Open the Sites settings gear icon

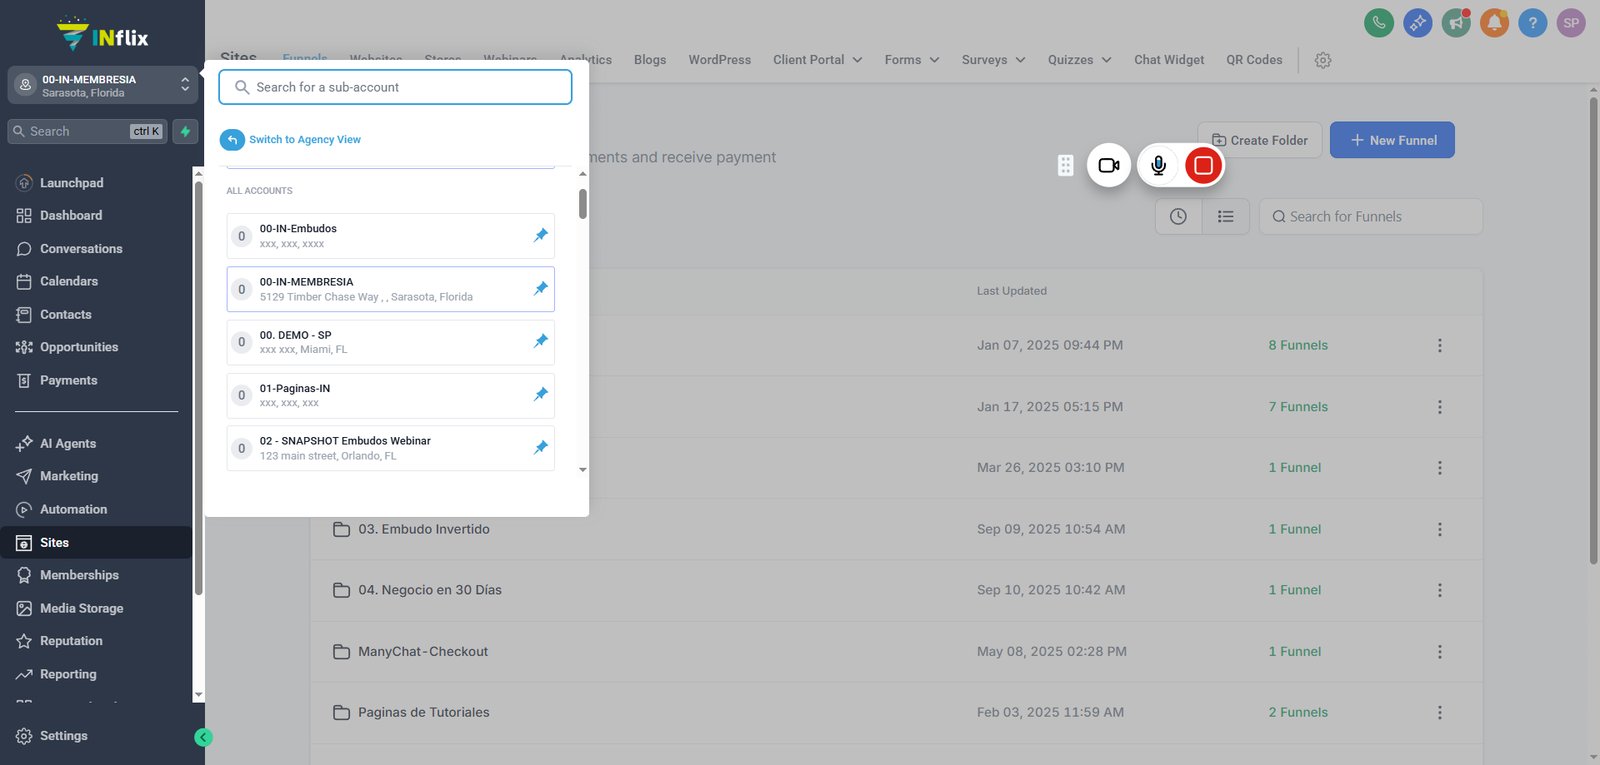click(x=1323, y=60)
